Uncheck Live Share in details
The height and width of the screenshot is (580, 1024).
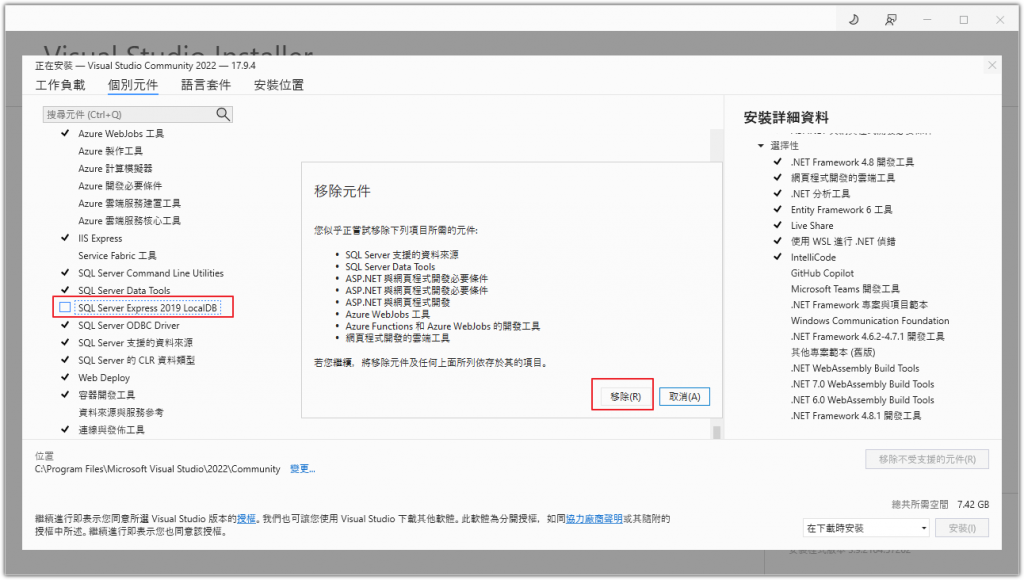pyautogui.click(x=777, y=225)
